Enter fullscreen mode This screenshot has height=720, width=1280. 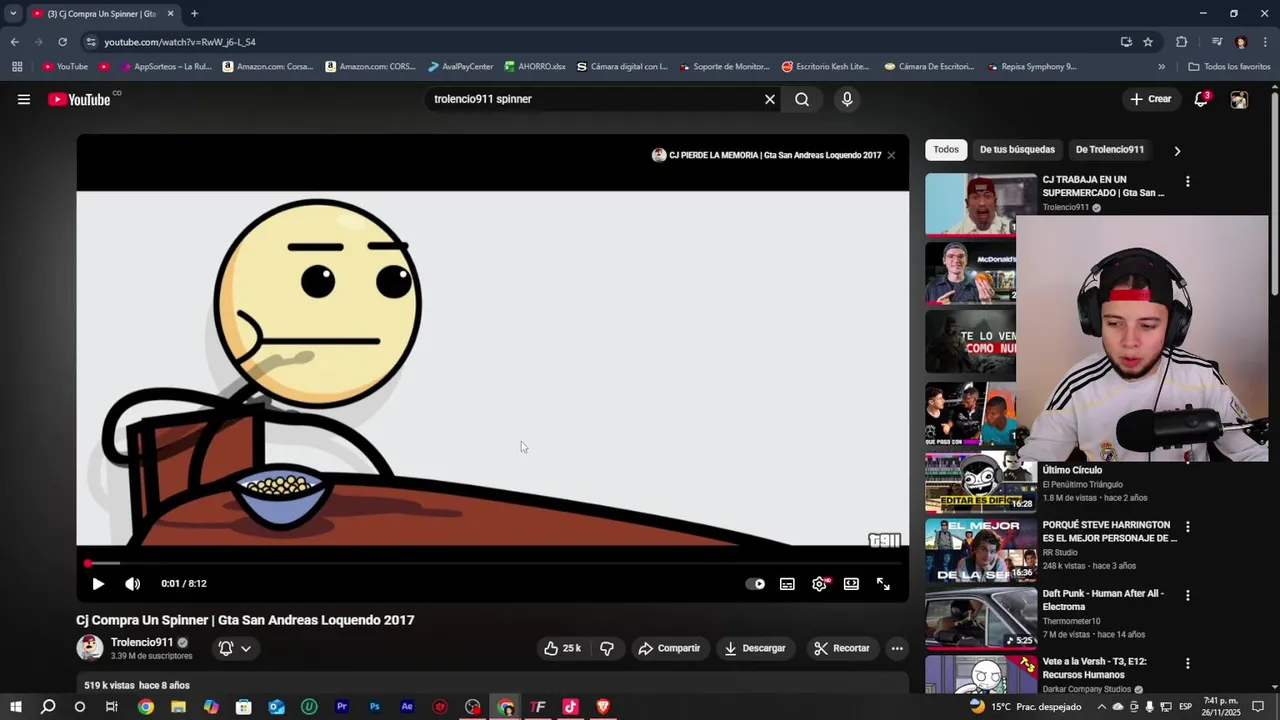pyautogui.click(x=883, y=584)
